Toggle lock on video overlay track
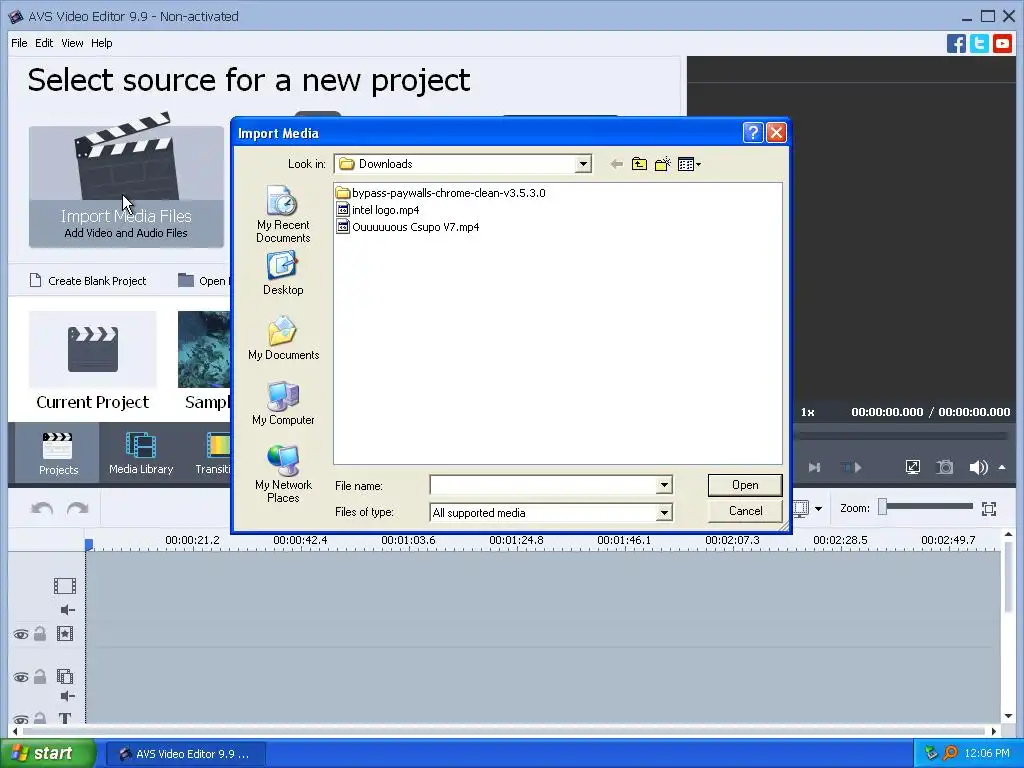Viewport: 1024px width, 768px height. point(40,677)
